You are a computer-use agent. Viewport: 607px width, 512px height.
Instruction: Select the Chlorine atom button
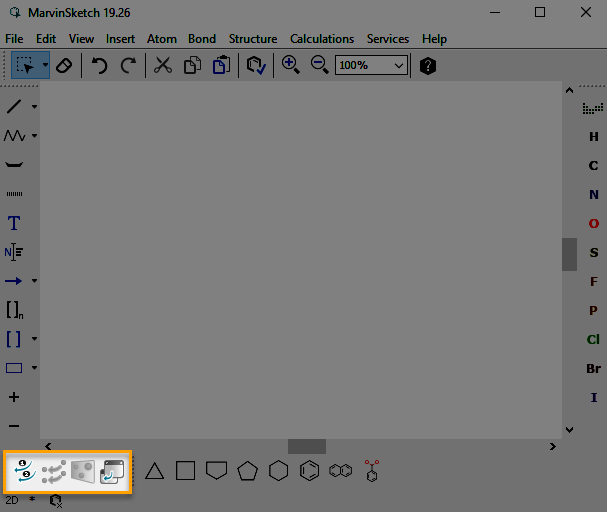(593, 339)
